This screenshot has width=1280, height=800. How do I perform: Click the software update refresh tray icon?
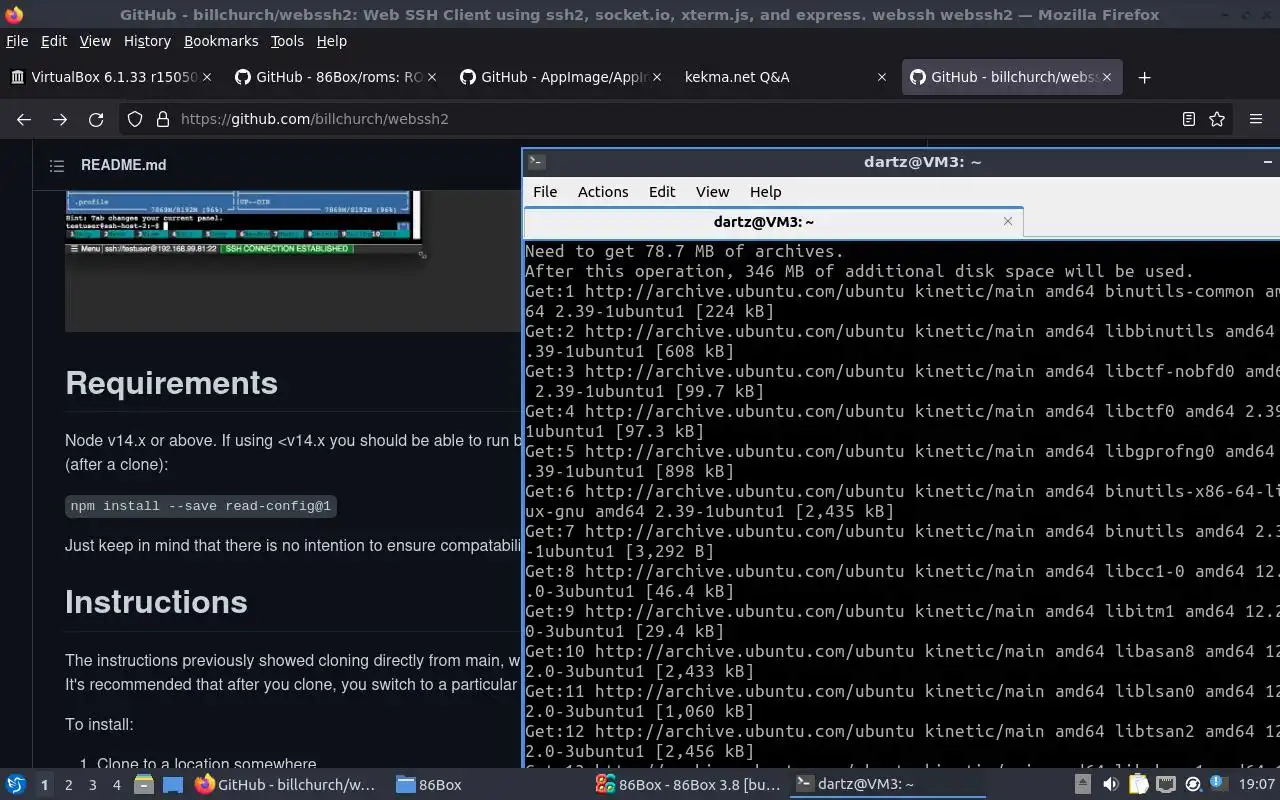pyautogui.click(x=1194, y=785)
